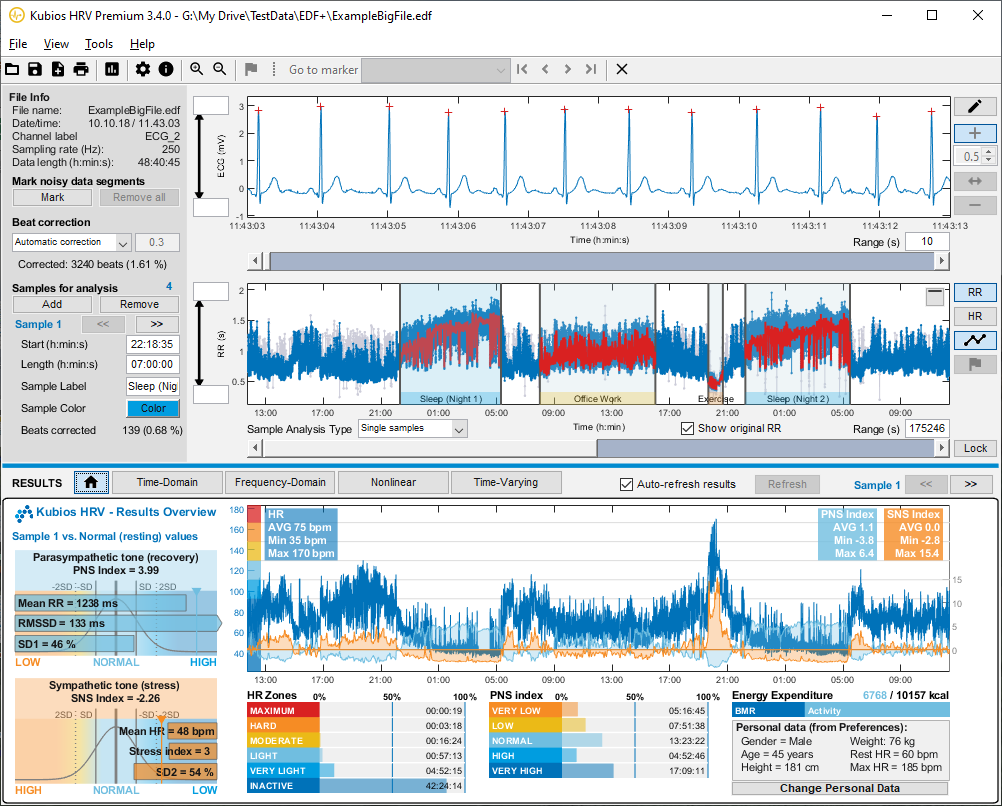
Task: Click the beat correction threshold 0.3 field
Action: pos(157,242)
